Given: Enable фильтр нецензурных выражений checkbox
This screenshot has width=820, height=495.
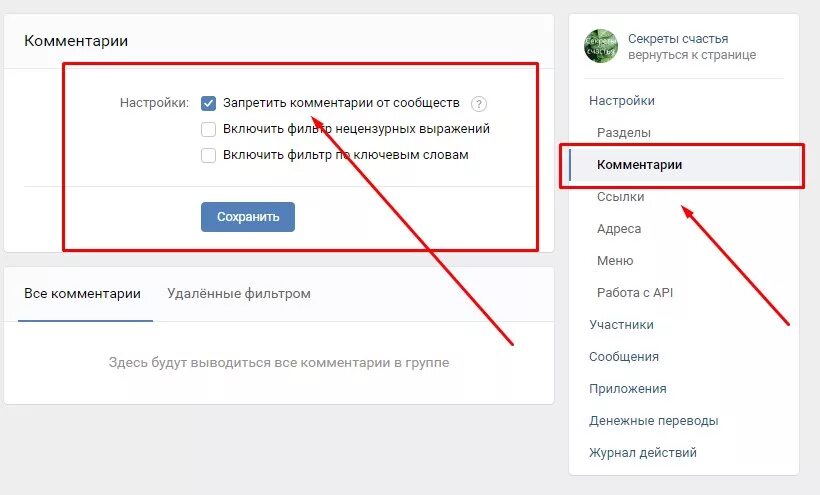Looking at the screenshot, I should [x=208, y=129].
